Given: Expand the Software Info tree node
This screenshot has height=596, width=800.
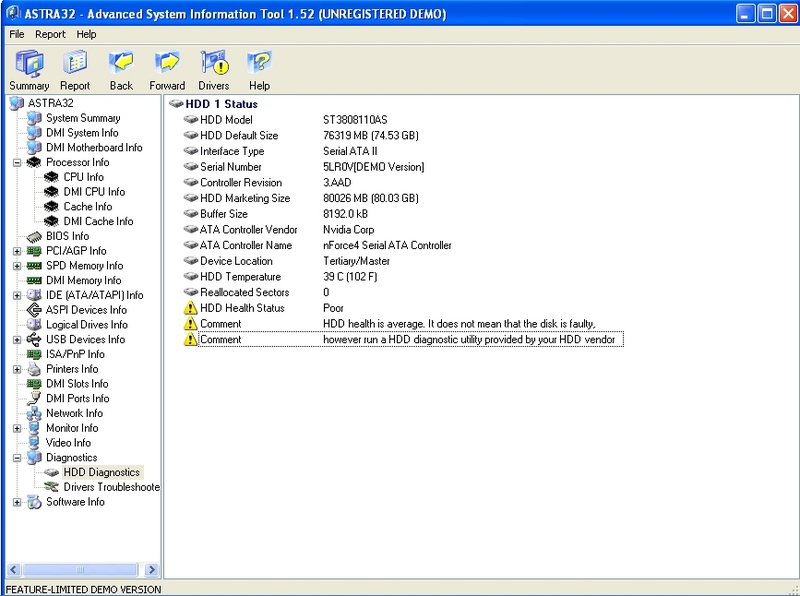Looking at the screenshot, I should 17,502.
